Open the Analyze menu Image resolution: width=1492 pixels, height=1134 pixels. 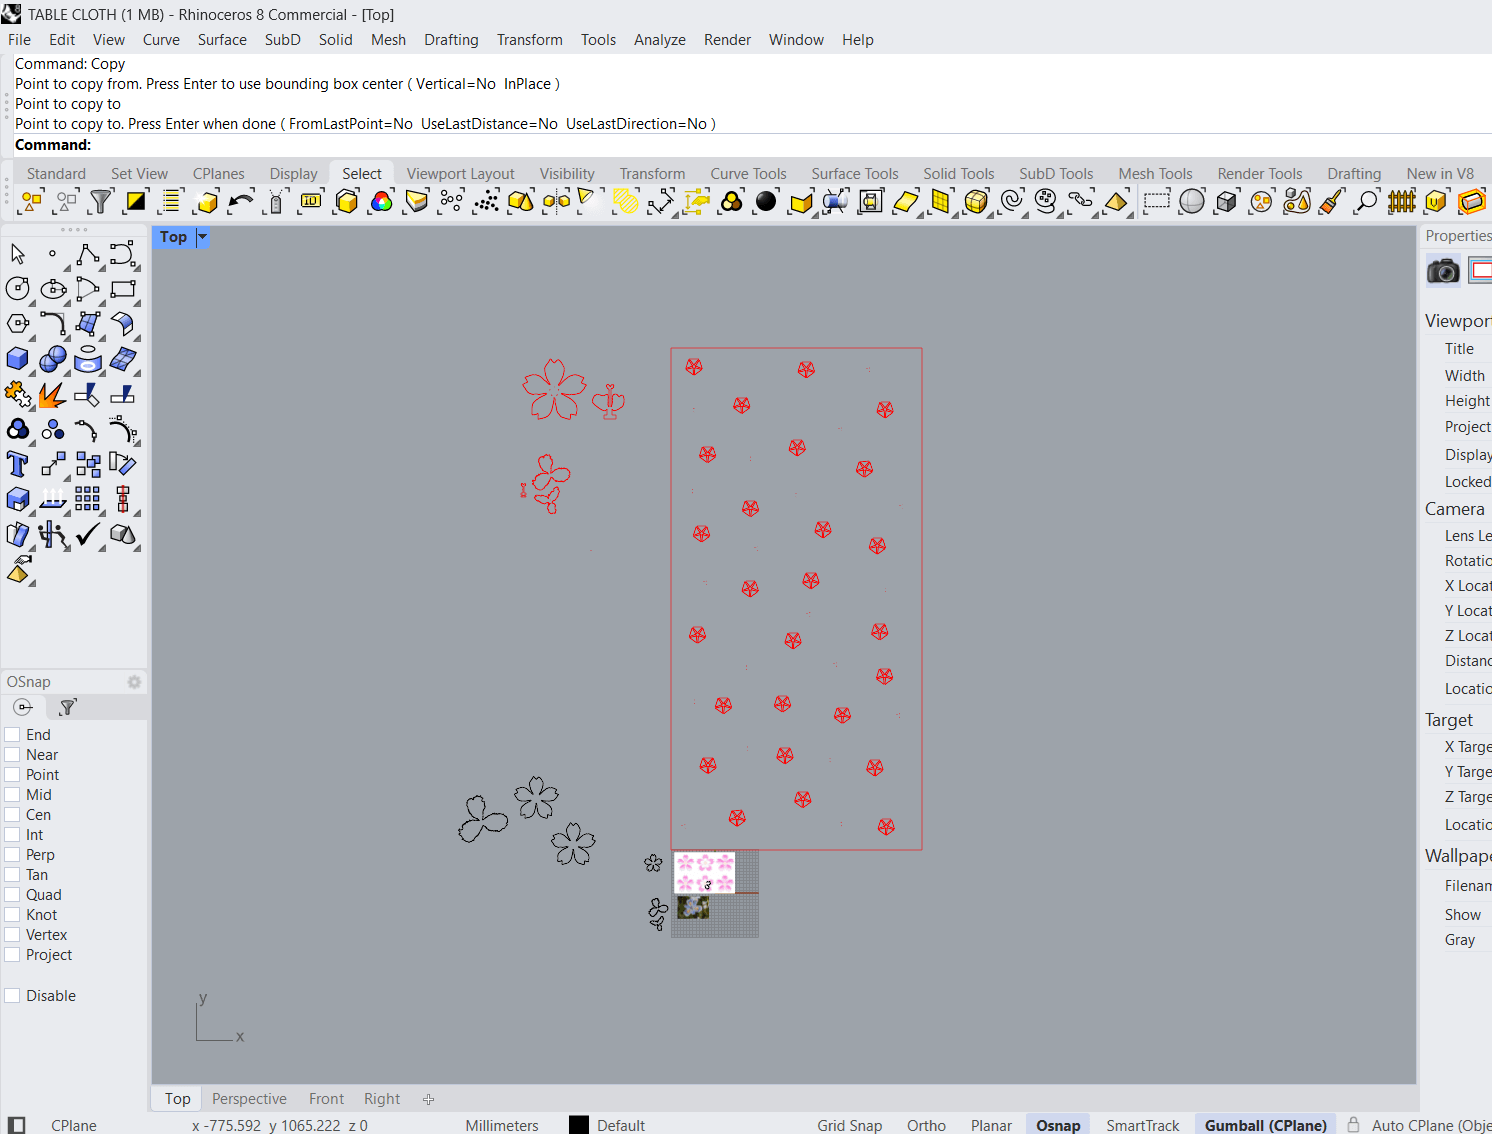point(659,40)
